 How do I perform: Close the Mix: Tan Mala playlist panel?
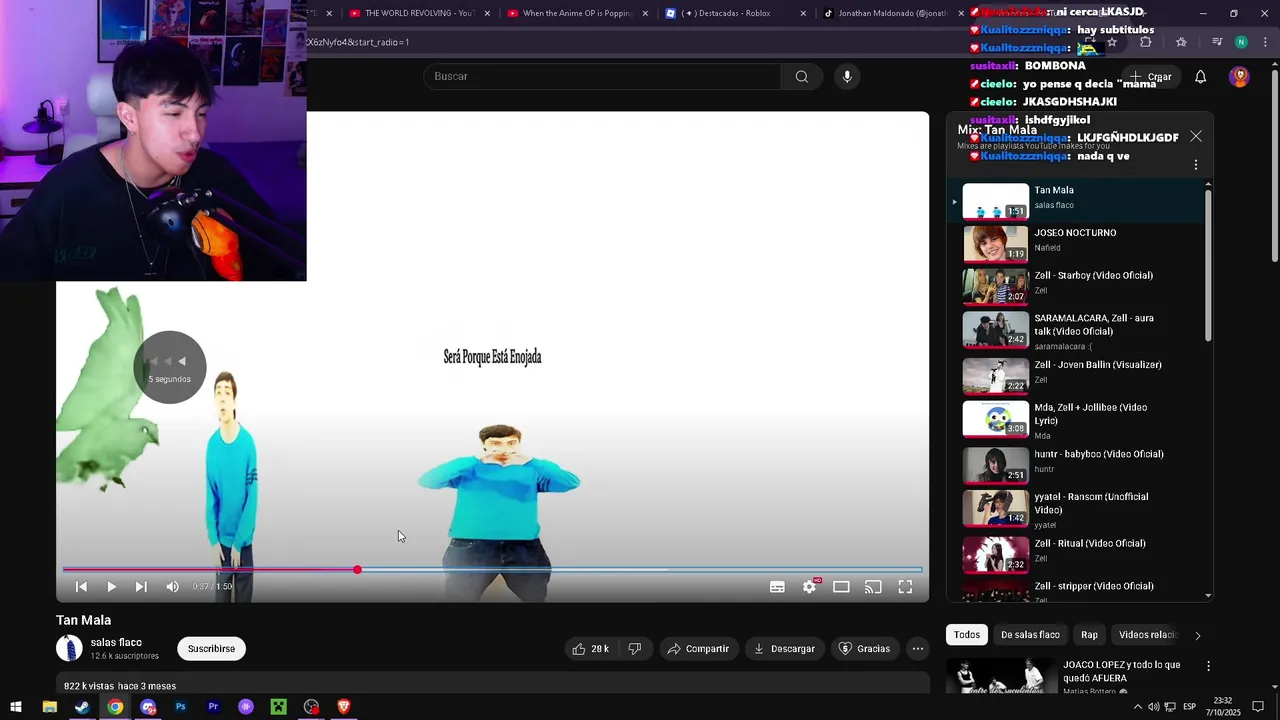point(1196,136)
